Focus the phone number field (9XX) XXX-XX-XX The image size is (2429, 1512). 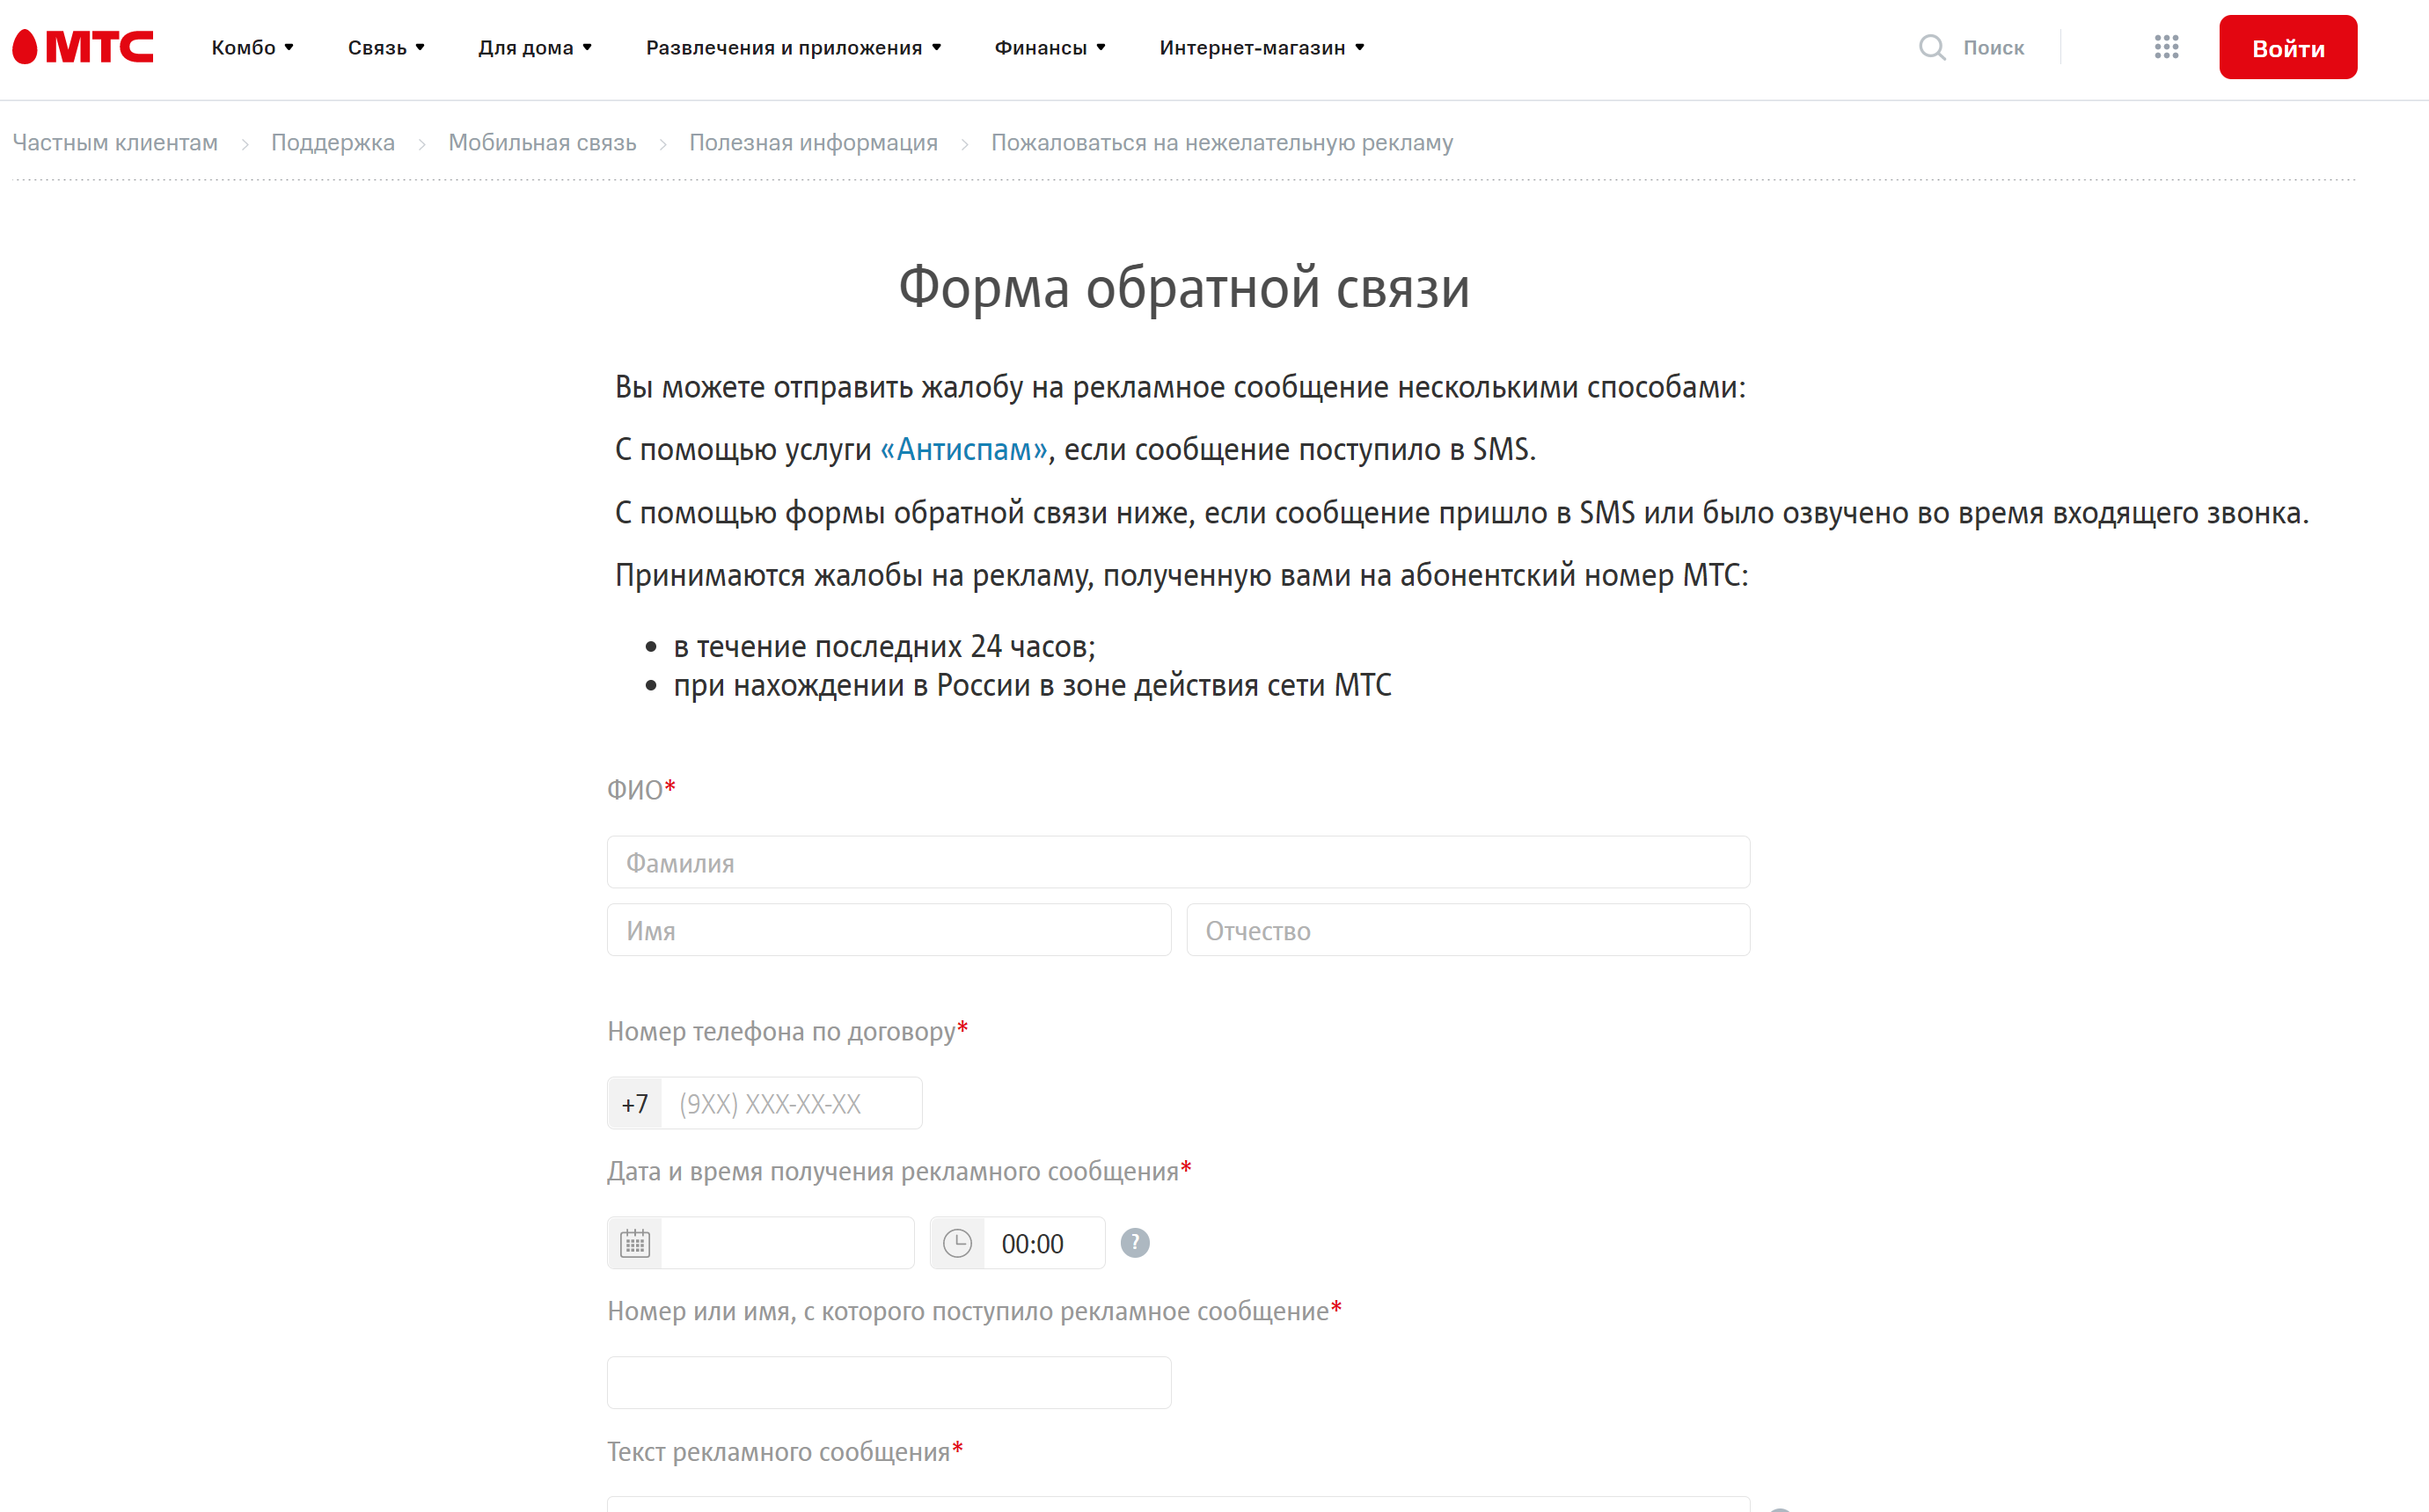click(791, 1103)
